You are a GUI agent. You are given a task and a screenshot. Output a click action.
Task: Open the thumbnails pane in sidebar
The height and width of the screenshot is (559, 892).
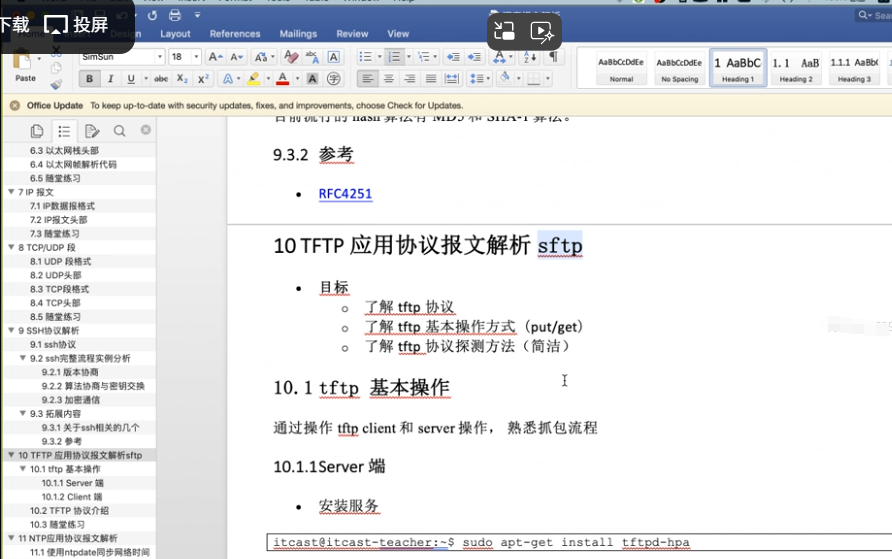pos(37,131)
